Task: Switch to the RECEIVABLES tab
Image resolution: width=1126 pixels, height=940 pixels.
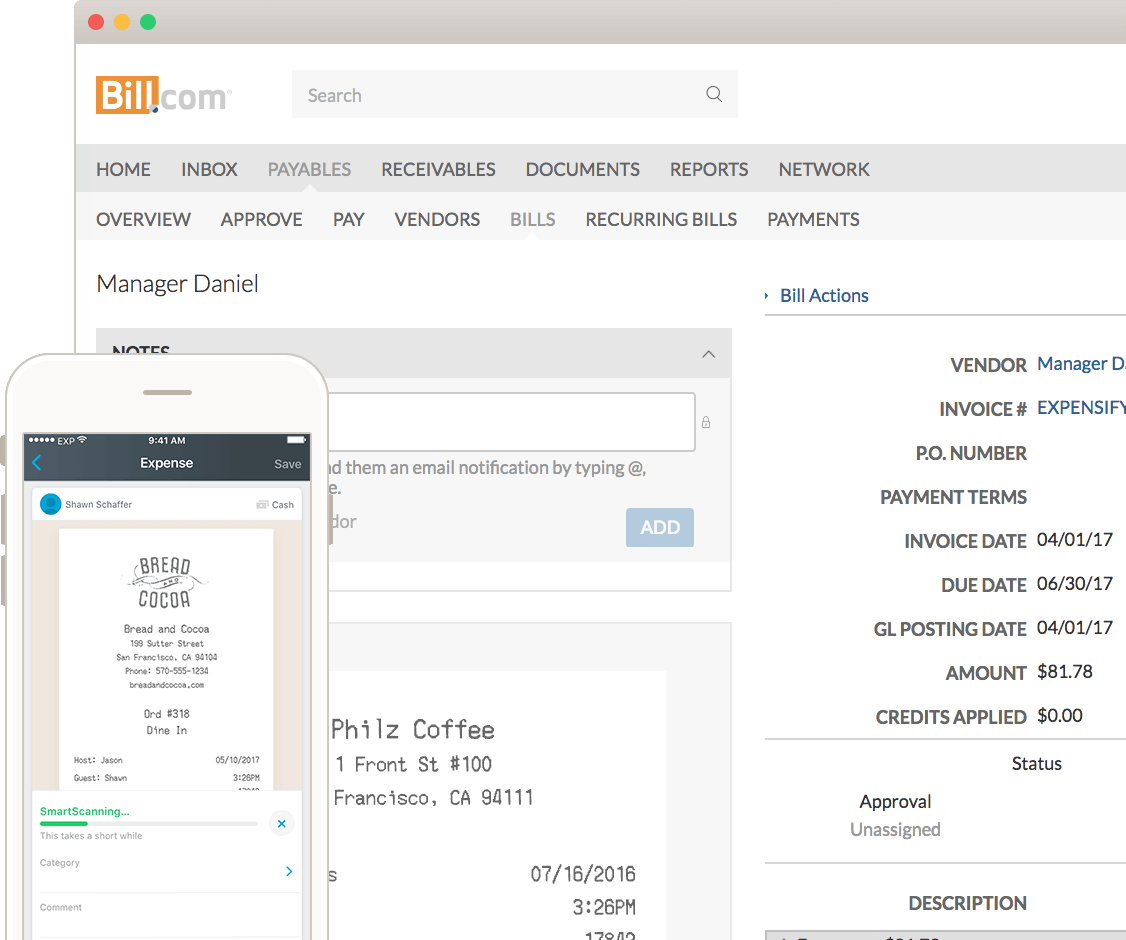Action: (438, 169)
